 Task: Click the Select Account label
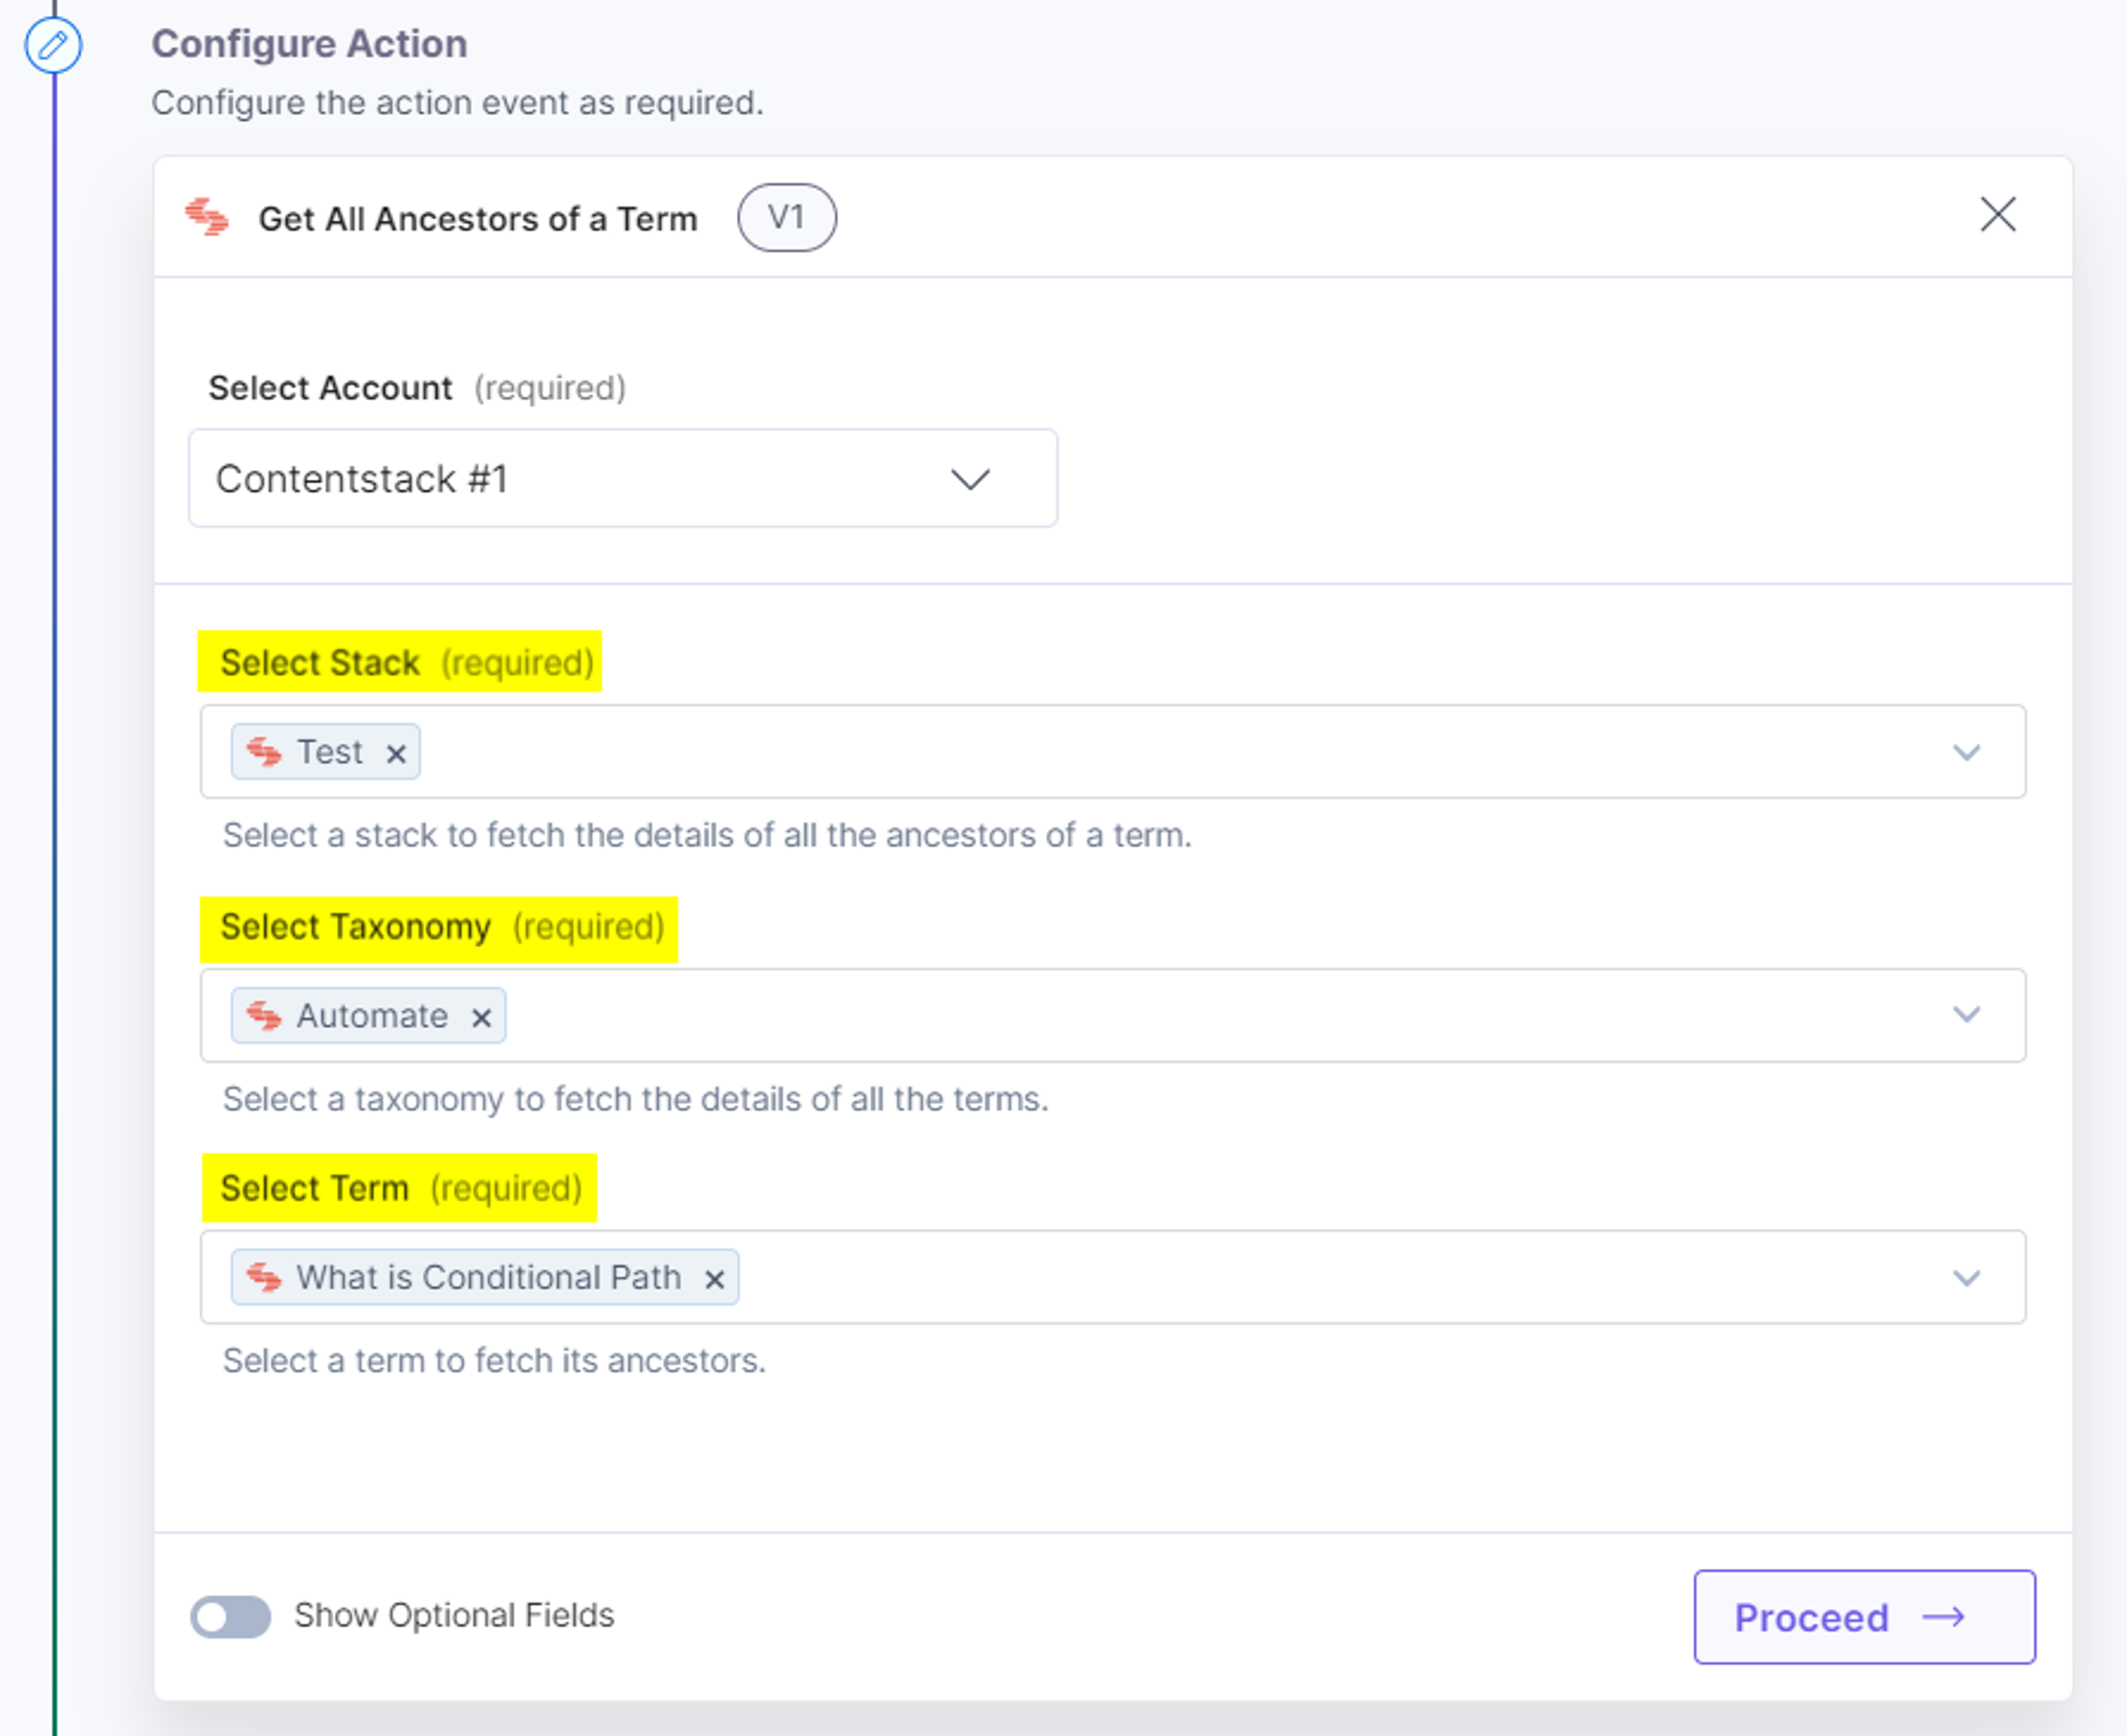330,387
